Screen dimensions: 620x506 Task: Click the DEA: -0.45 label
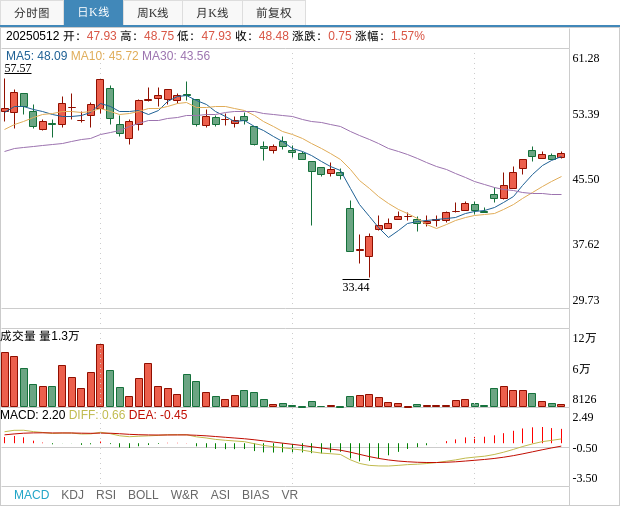point(158,415)
